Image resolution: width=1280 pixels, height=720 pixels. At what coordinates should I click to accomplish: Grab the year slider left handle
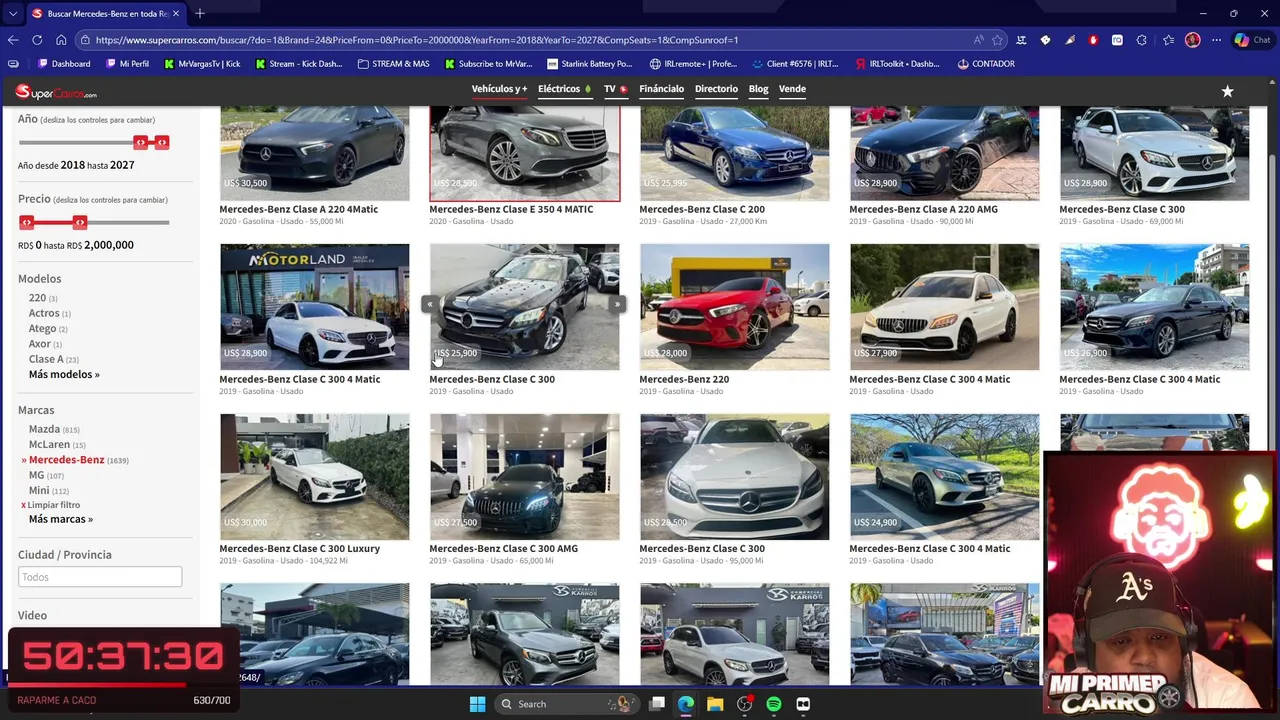pyautogui.click(x=141, y=143)
